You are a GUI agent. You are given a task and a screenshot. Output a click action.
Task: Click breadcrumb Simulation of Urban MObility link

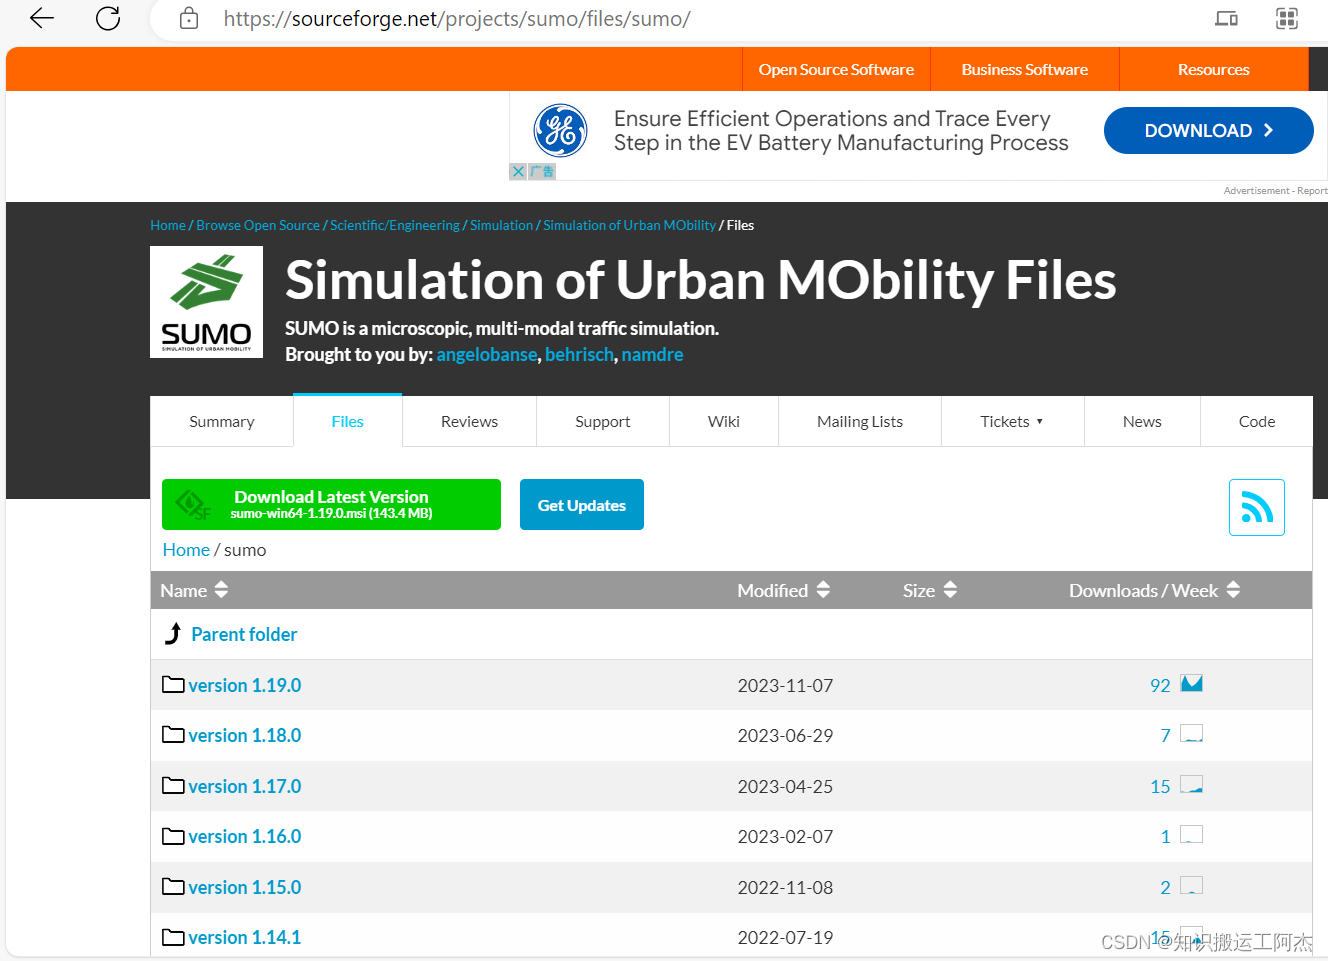tap(629, 225)
